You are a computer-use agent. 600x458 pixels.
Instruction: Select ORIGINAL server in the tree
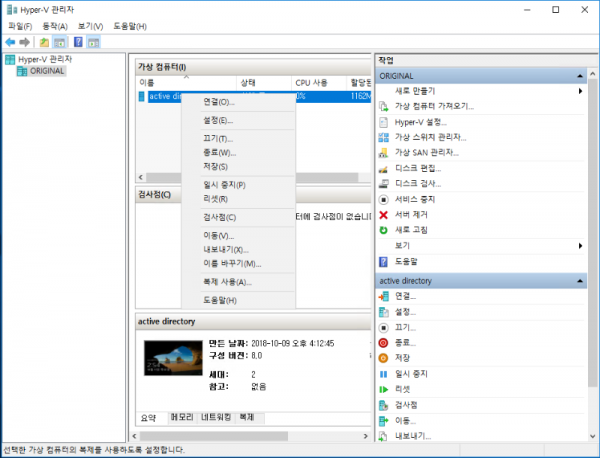(41, 71)
